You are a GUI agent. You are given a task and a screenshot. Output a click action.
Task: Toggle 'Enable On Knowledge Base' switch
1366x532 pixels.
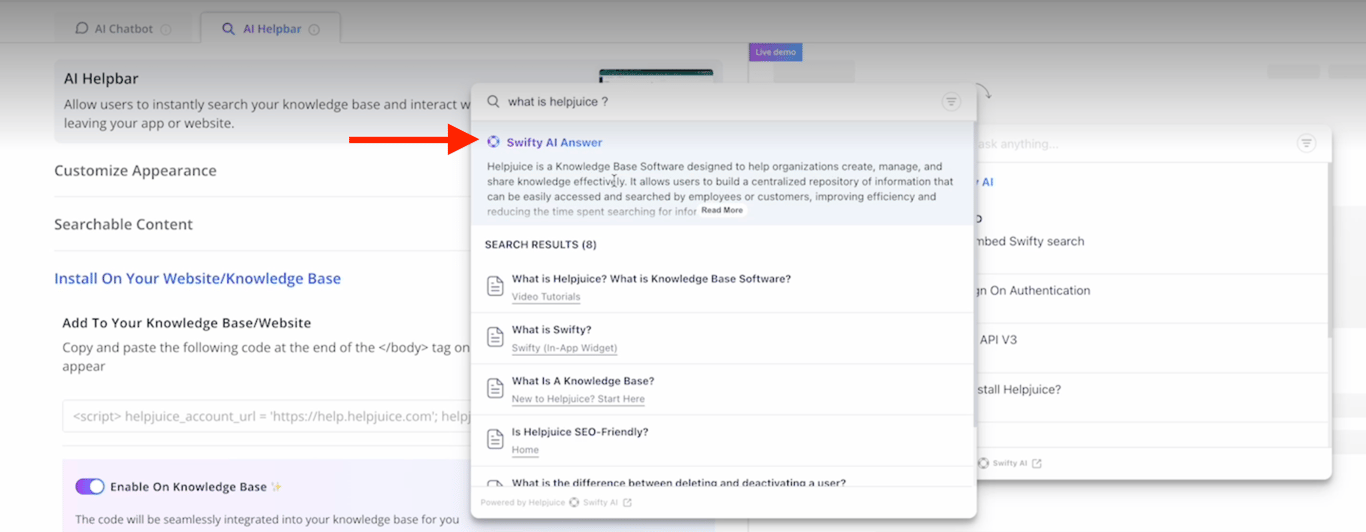pos(90,487)
